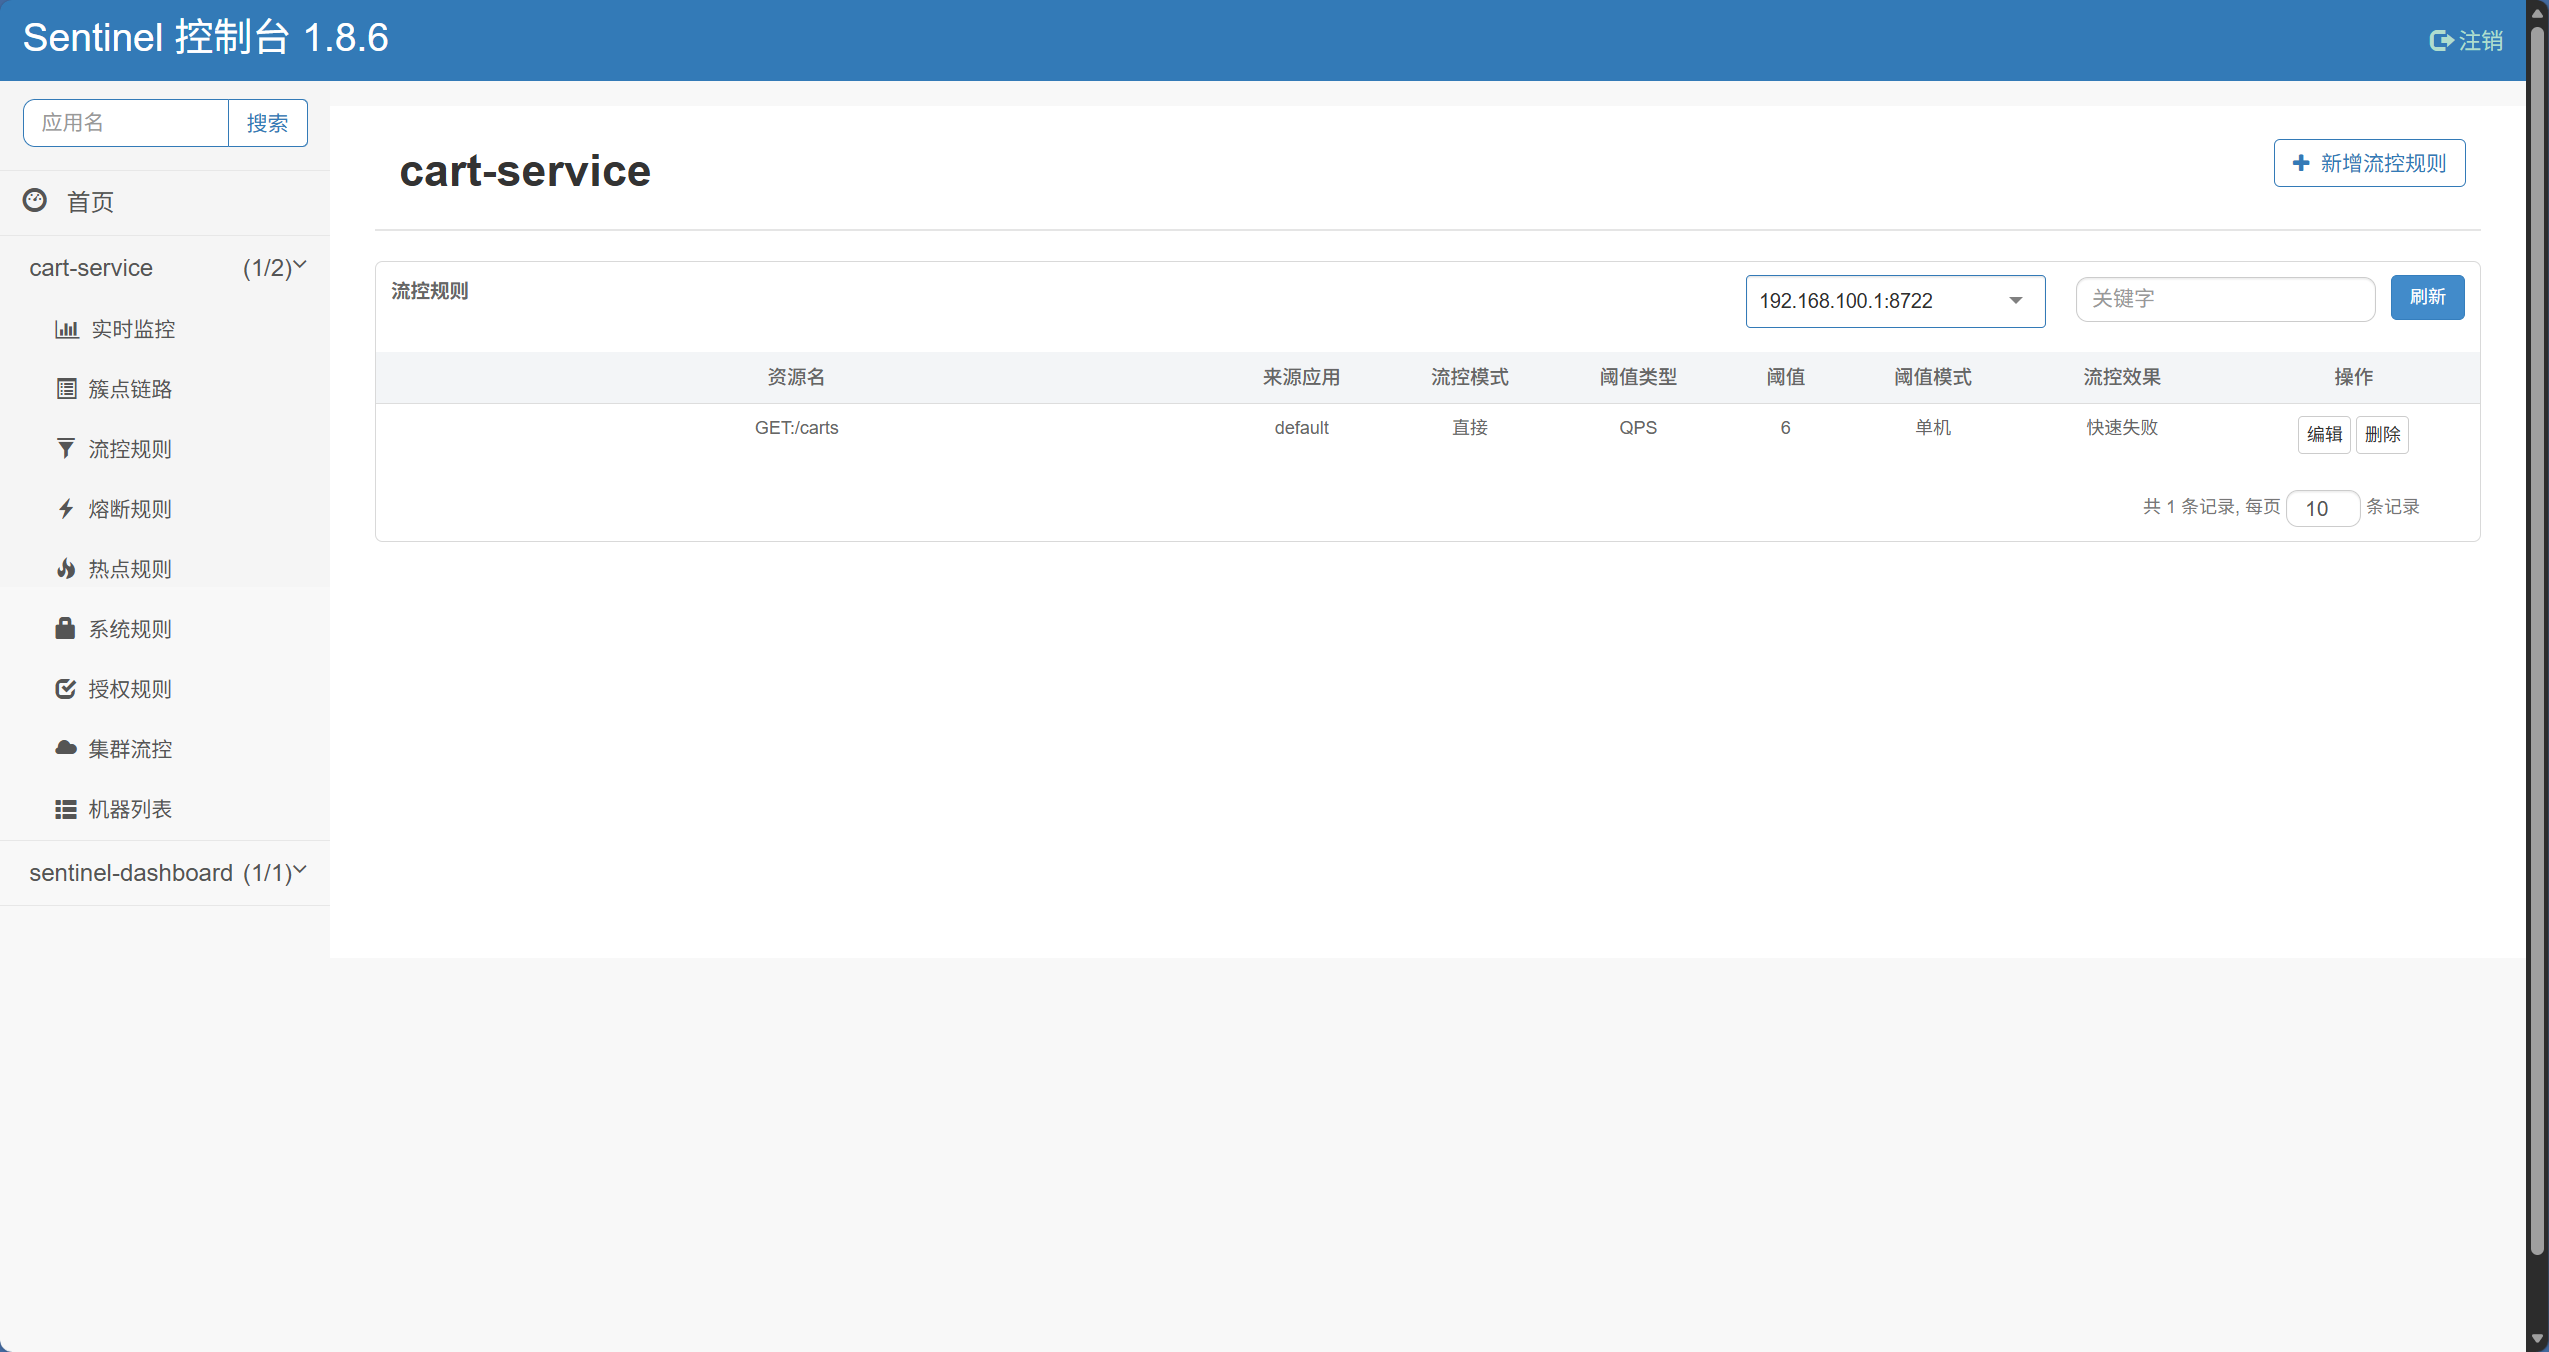
Task: Click the 关键字 keyword search field
Action: point(2224,299)
